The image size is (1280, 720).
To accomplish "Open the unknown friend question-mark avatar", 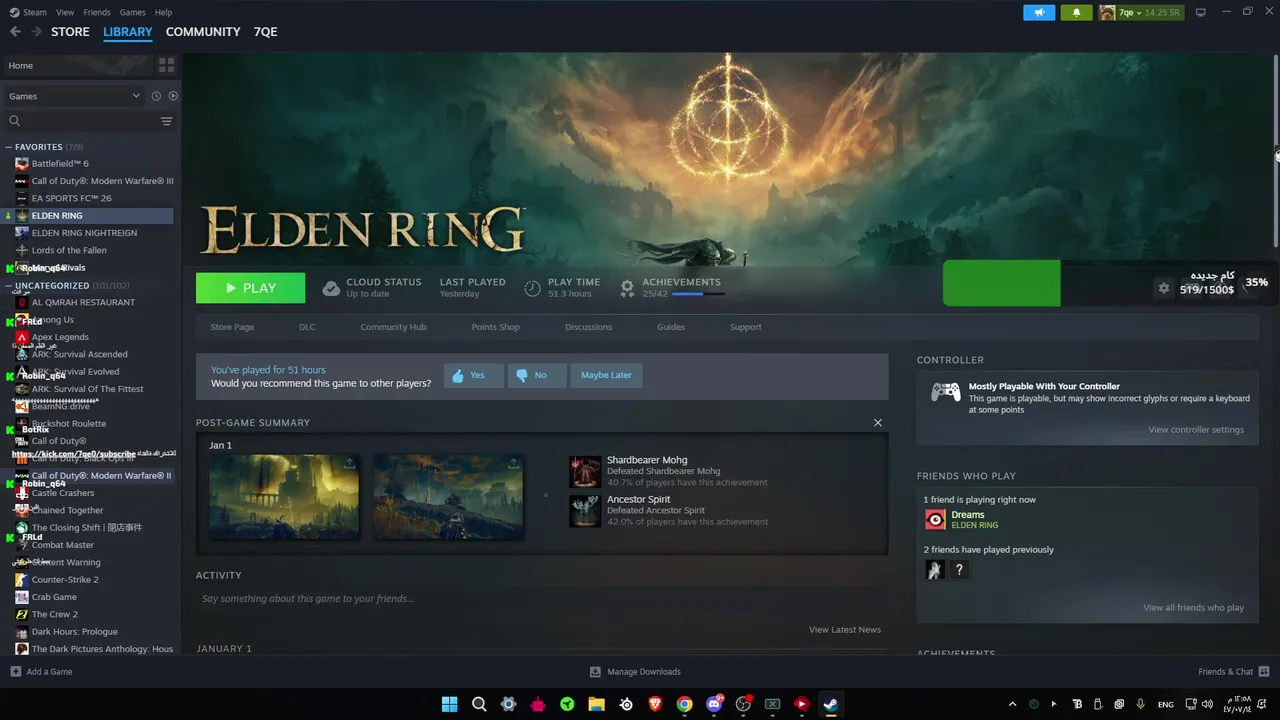I will (x=959, y=570).
